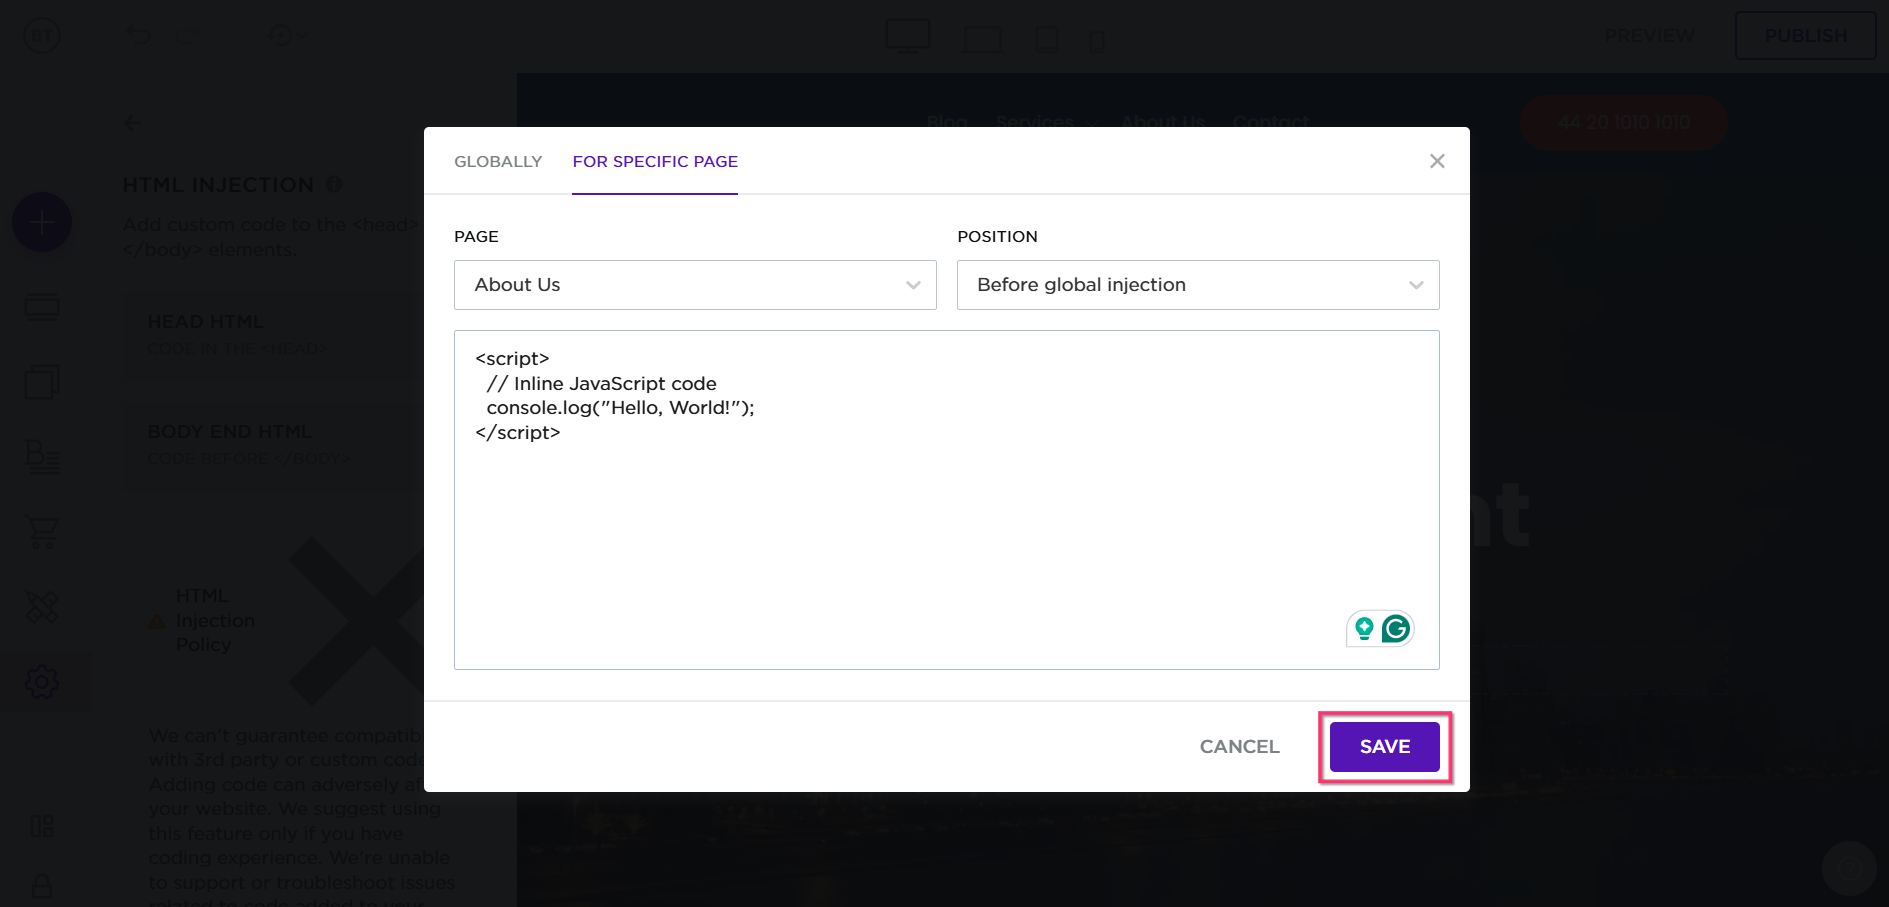Open the store cart sidebar icon
The height and width of the screenshot is (907, 1889).
point(42,532)
